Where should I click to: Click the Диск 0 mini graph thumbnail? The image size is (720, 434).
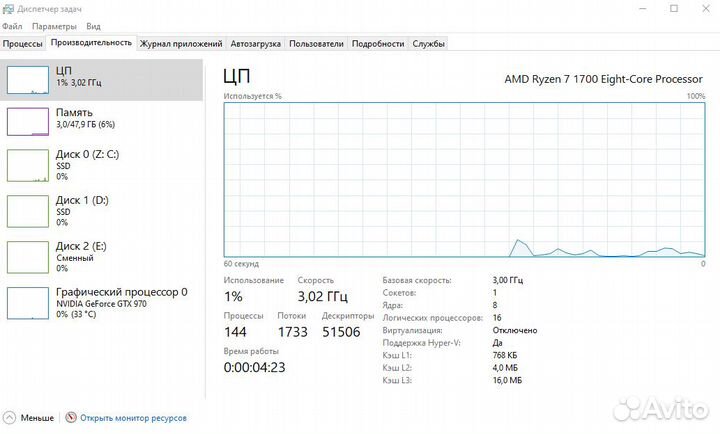(x=28, y=165)
